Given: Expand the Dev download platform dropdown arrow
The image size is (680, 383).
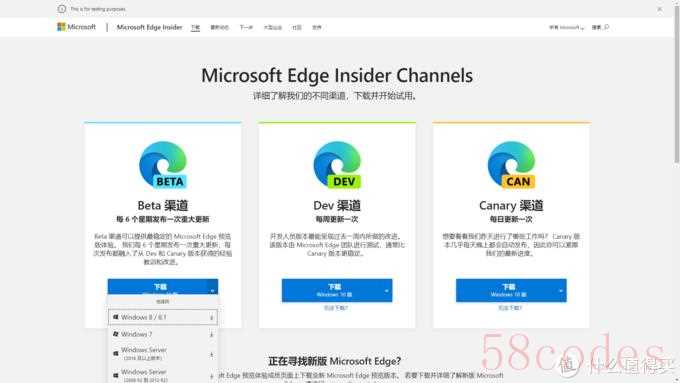Looking at the screenshot, I should pos(386,291).
